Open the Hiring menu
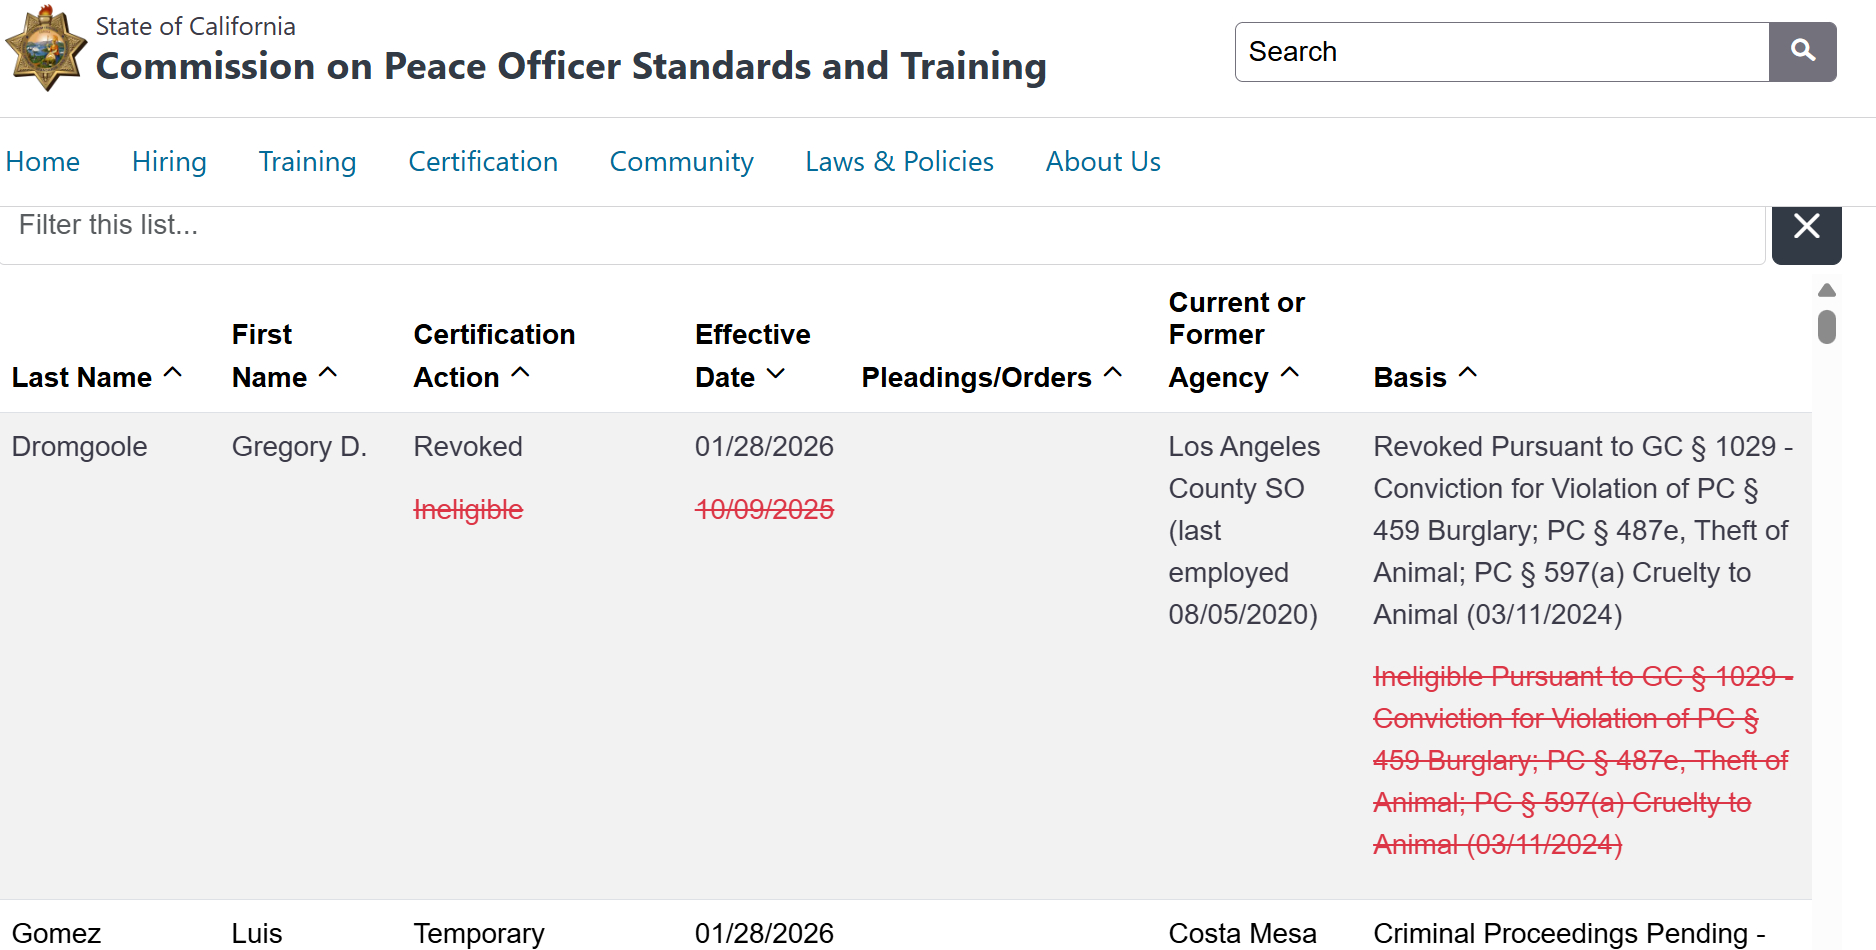 click(169, 162)
